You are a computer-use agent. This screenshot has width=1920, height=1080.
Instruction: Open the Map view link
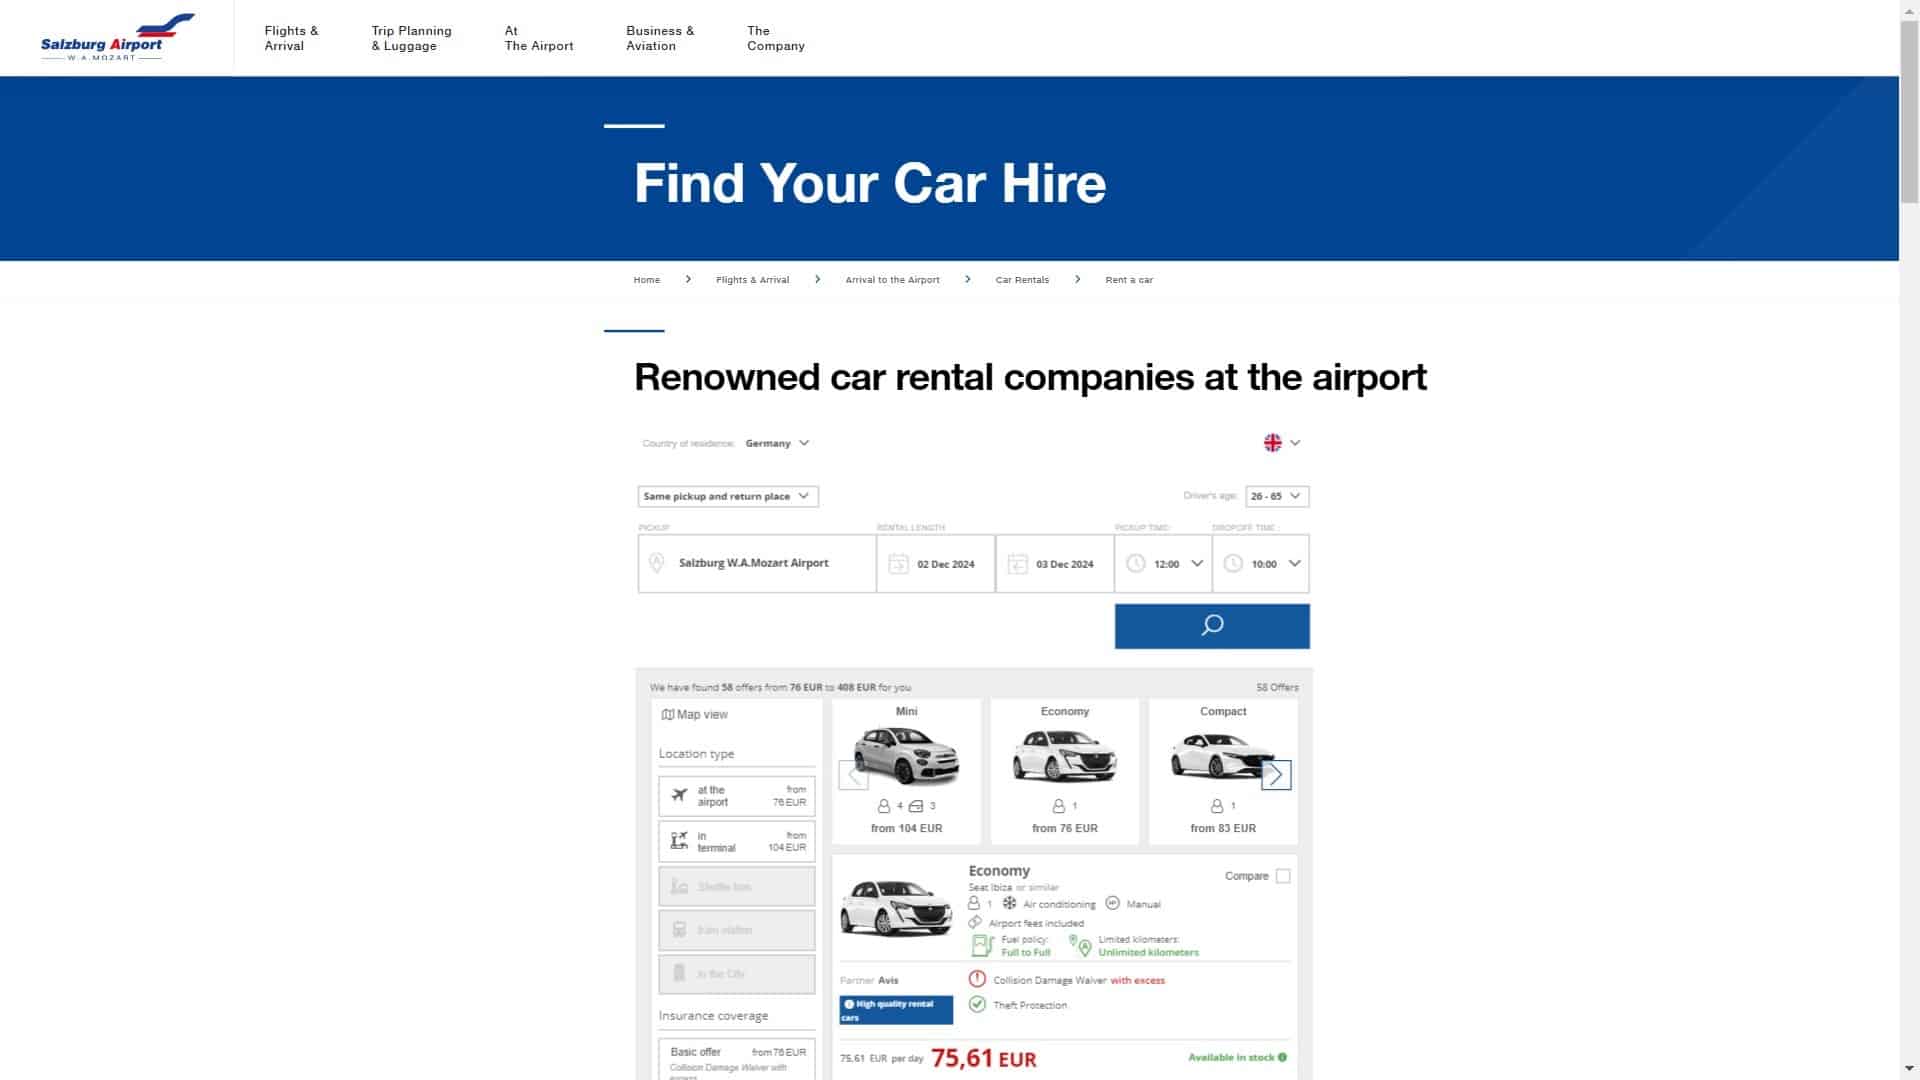point(695,715)
